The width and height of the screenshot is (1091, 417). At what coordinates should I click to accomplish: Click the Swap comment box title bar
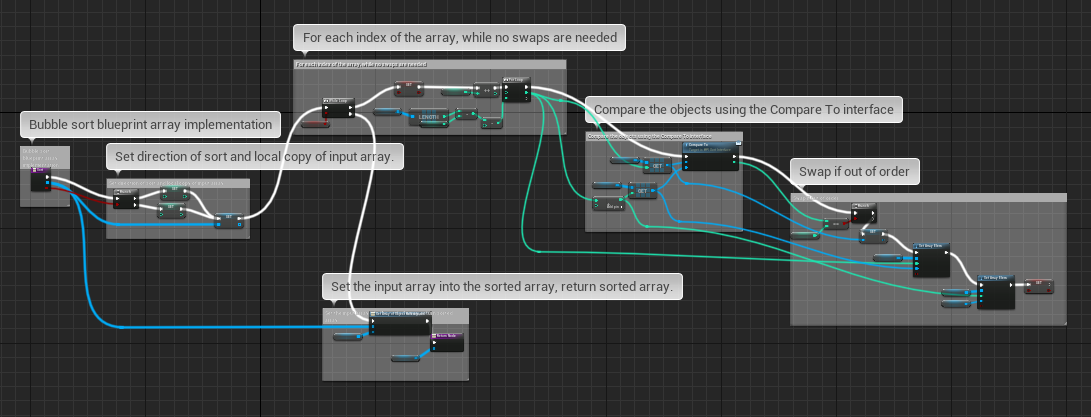click(x=928, y=198)
